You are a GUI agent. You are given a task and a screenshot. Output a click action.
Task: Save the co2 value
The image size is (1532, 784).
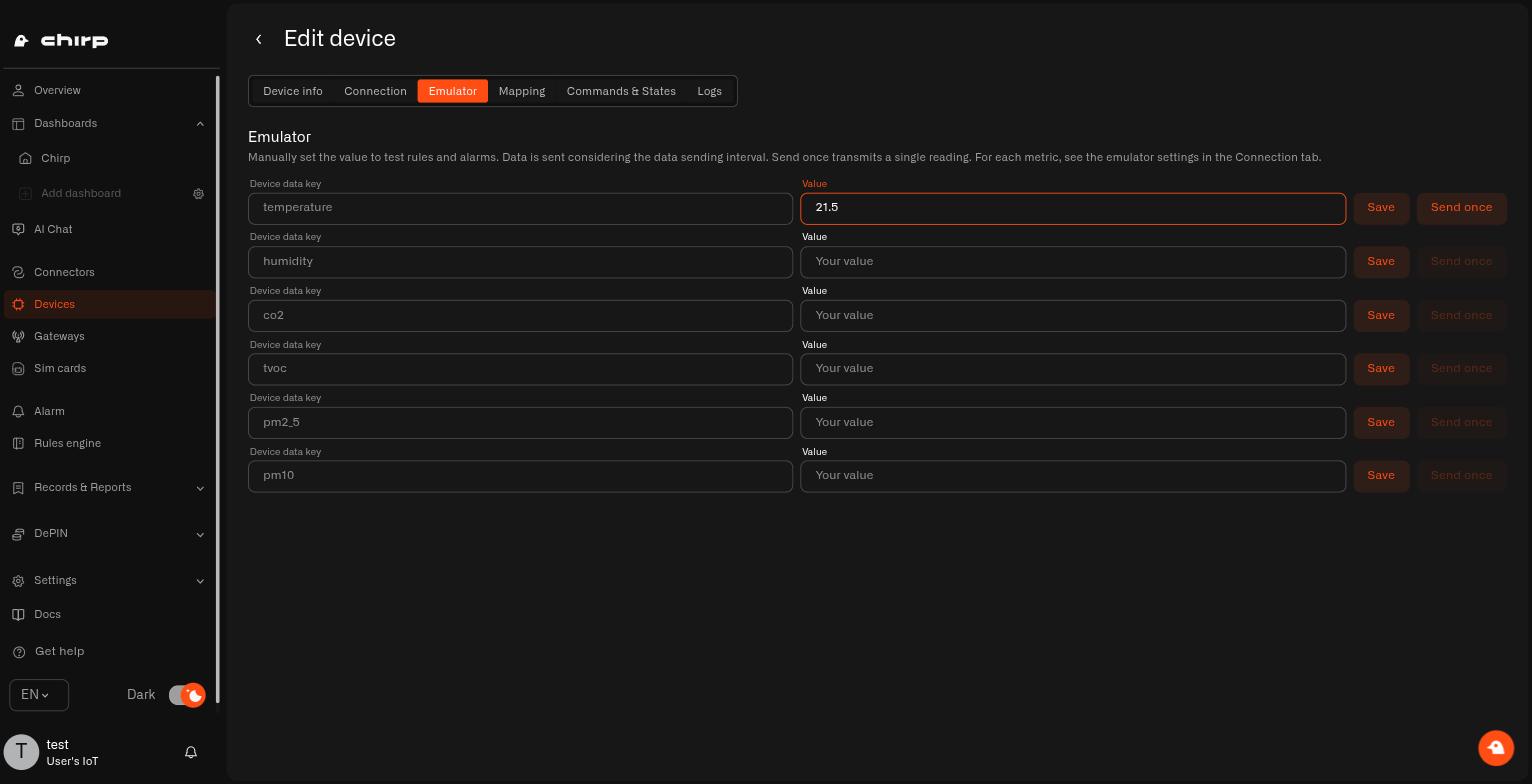click(1381, 316)
